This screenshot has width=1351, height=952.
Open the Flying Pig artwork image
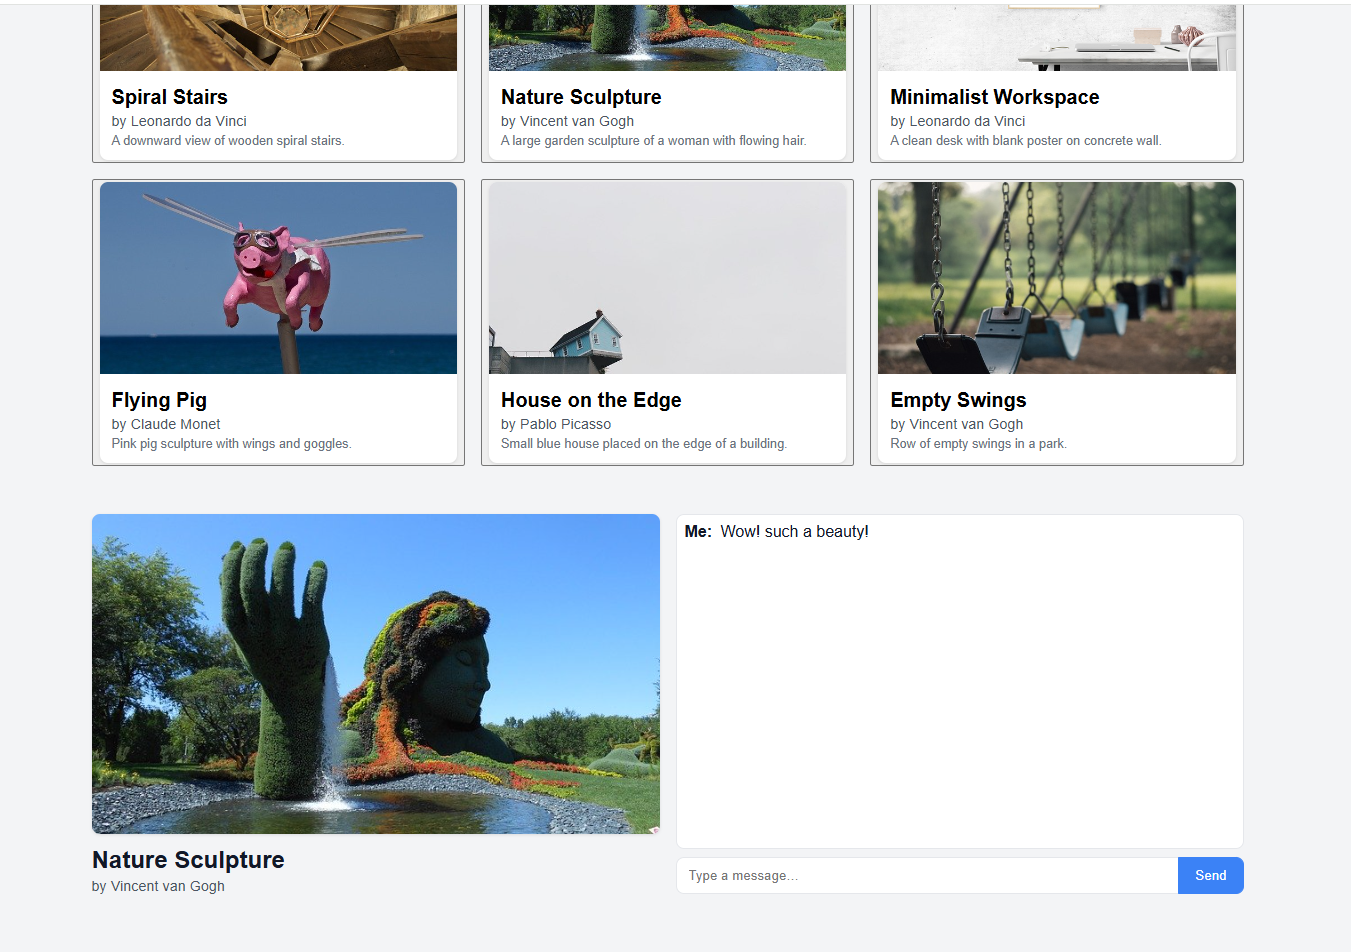coord(278,277)
